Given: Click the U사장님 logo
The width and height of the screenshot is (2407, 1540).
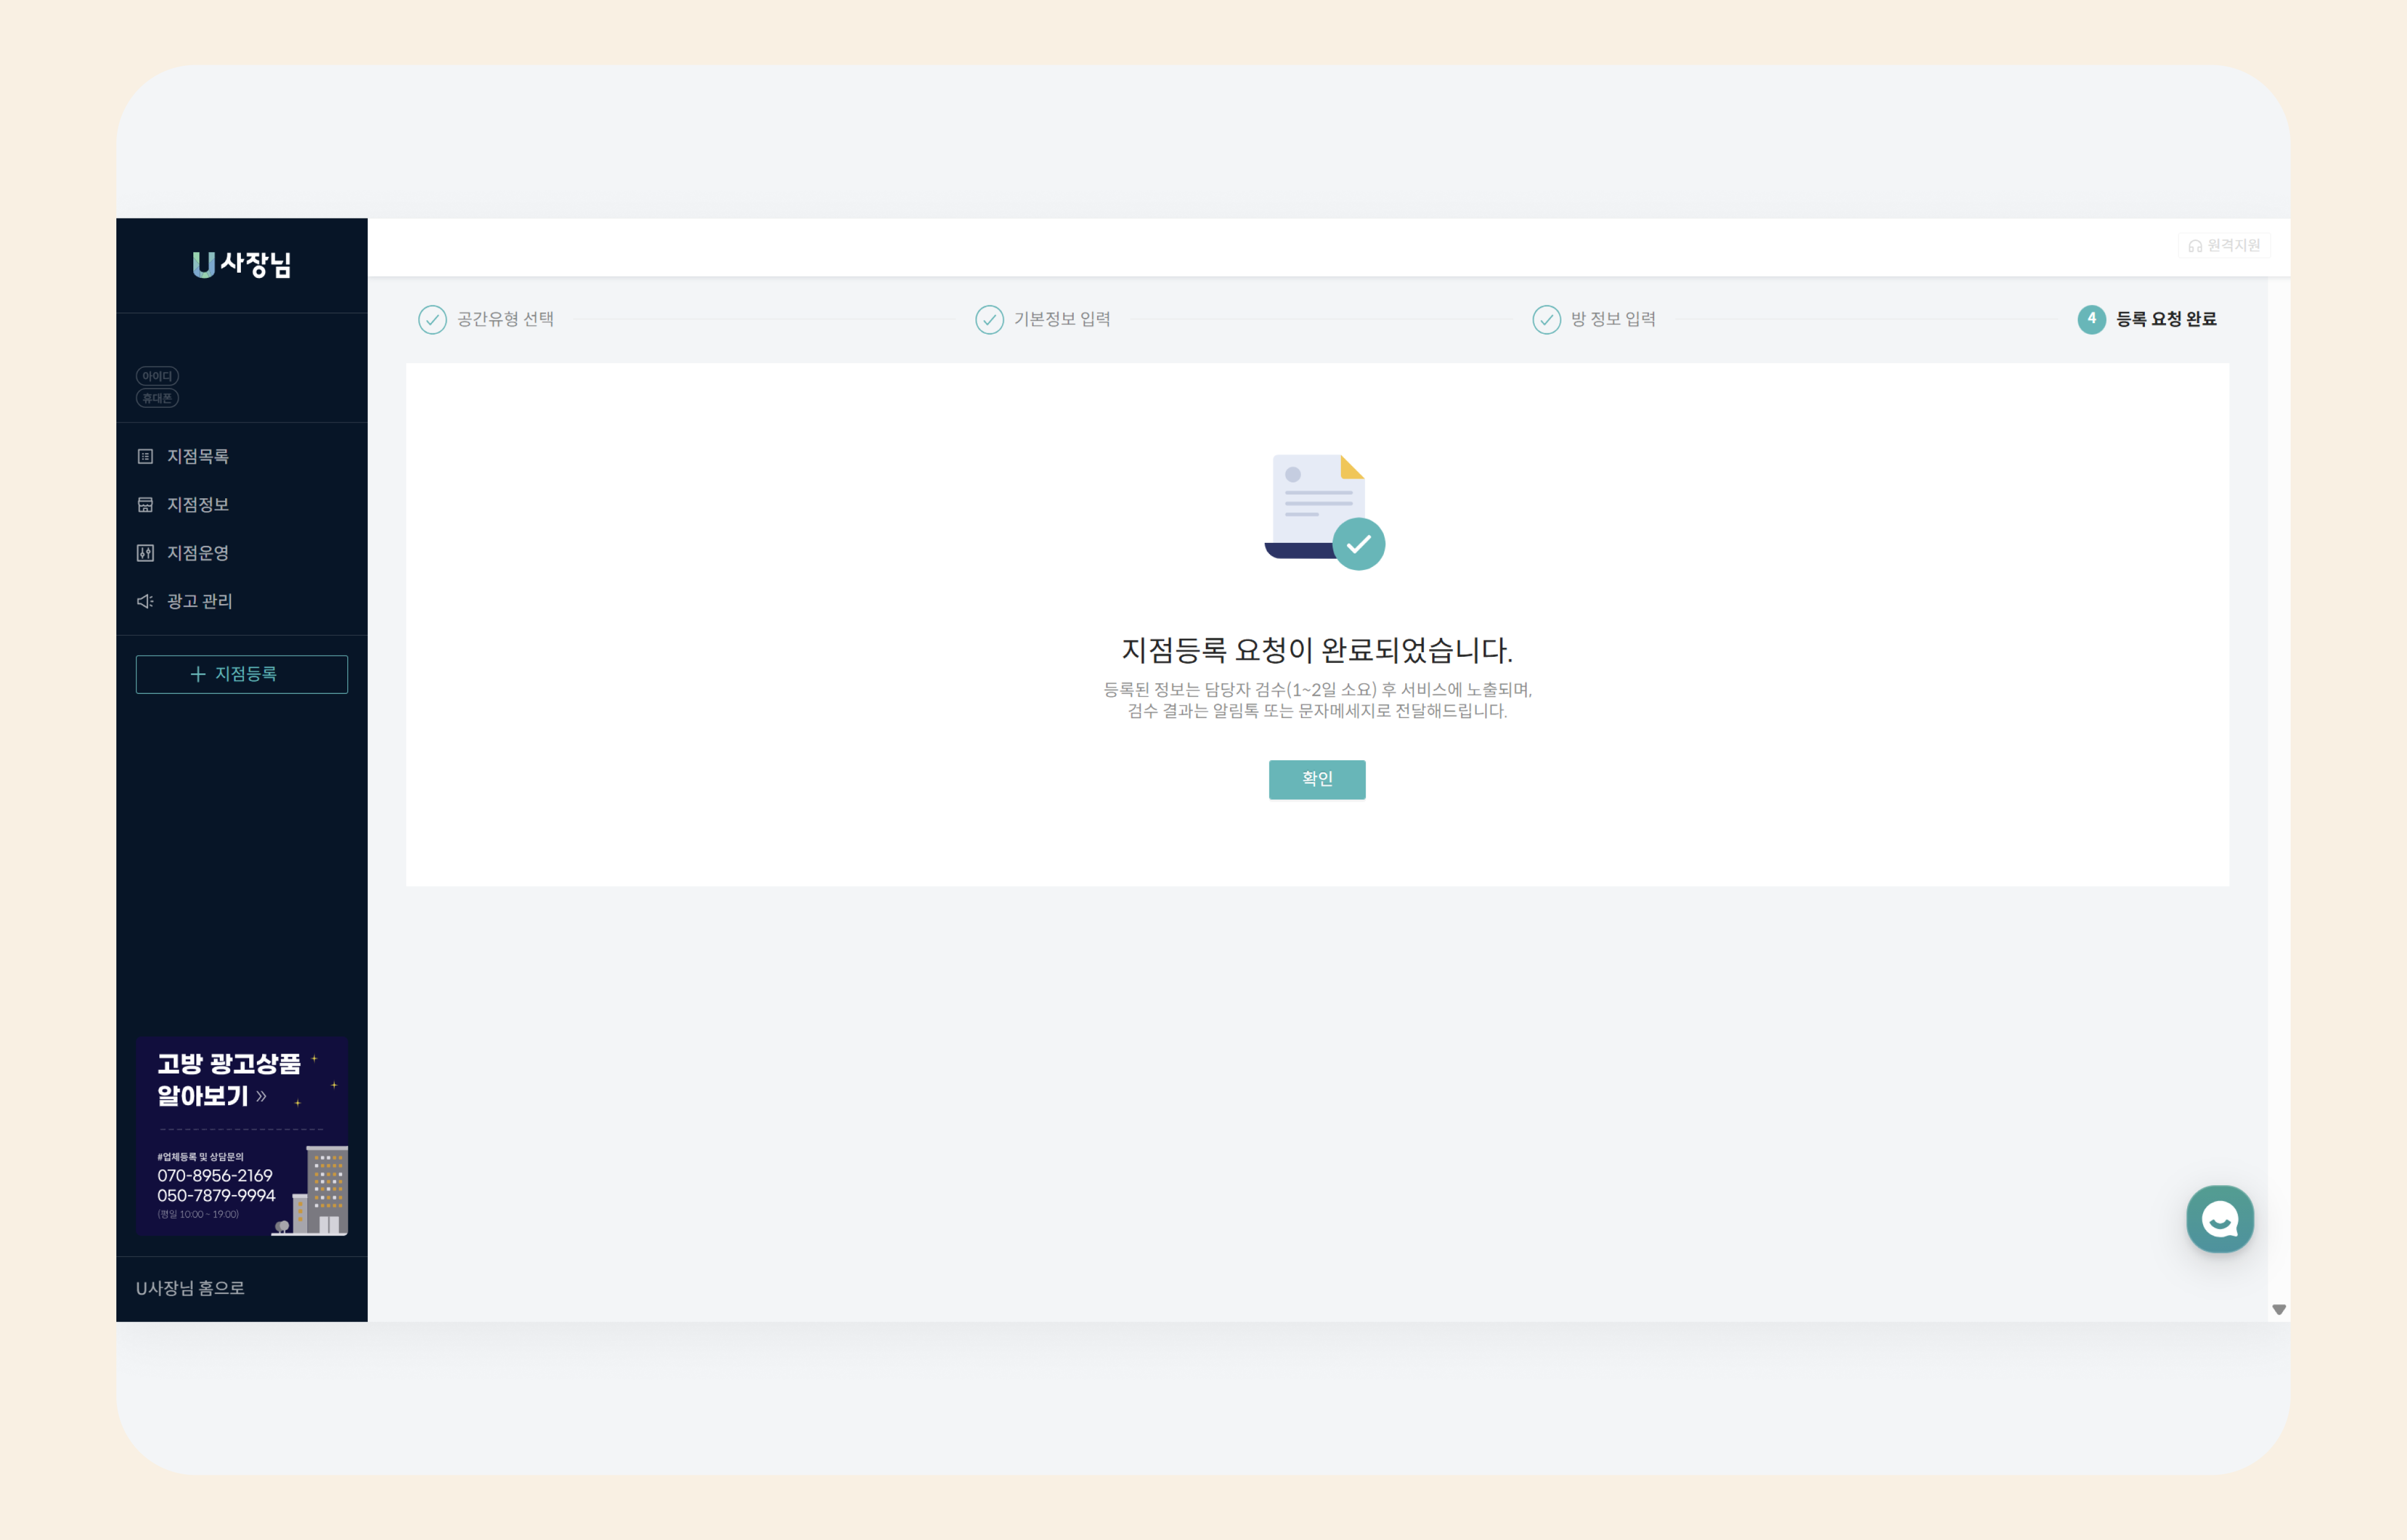Looking at the screenshot, I should pyautogui.click(x=241, y=264).
